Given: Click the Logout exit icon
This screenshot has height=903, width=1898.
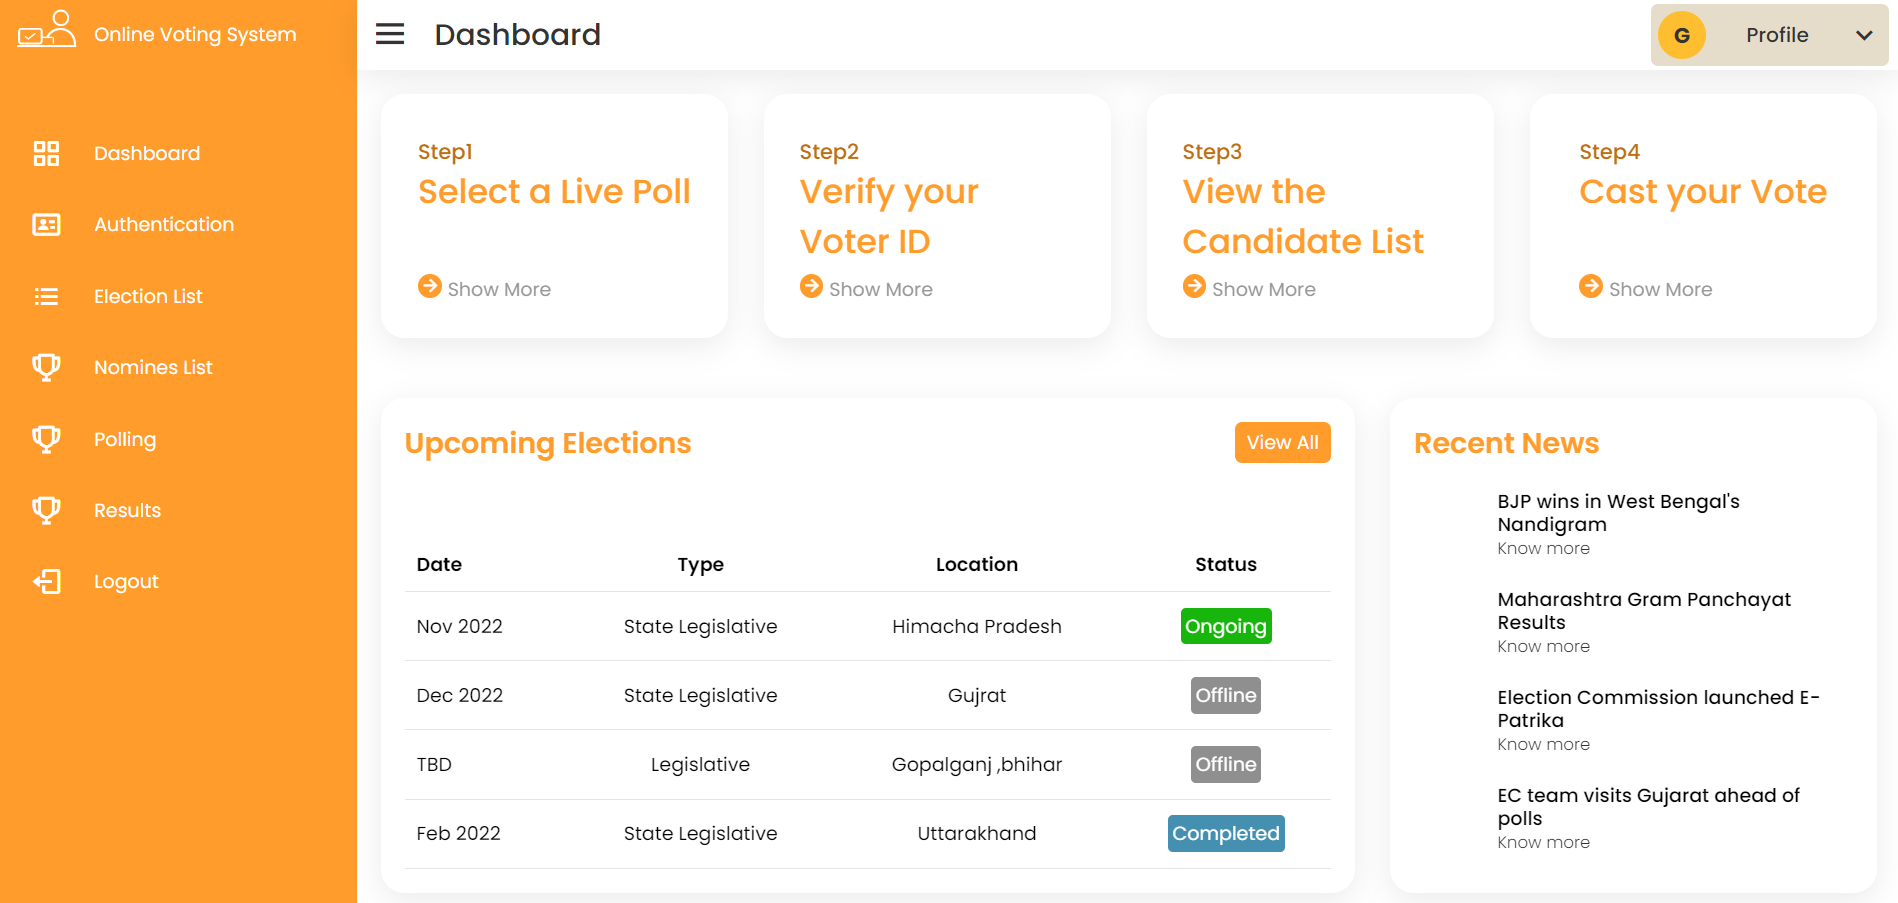Looking at the screenshot, I should click(46, 581).
